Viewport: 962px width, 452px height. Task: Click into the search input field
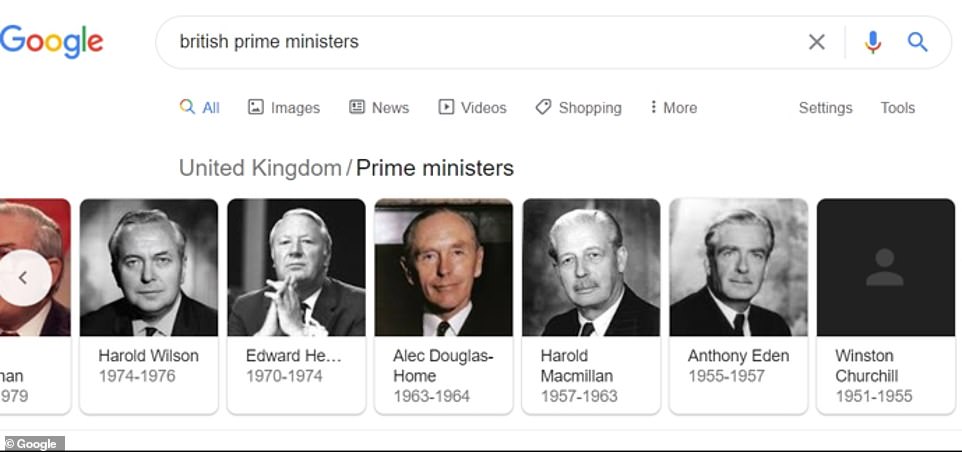480,42
